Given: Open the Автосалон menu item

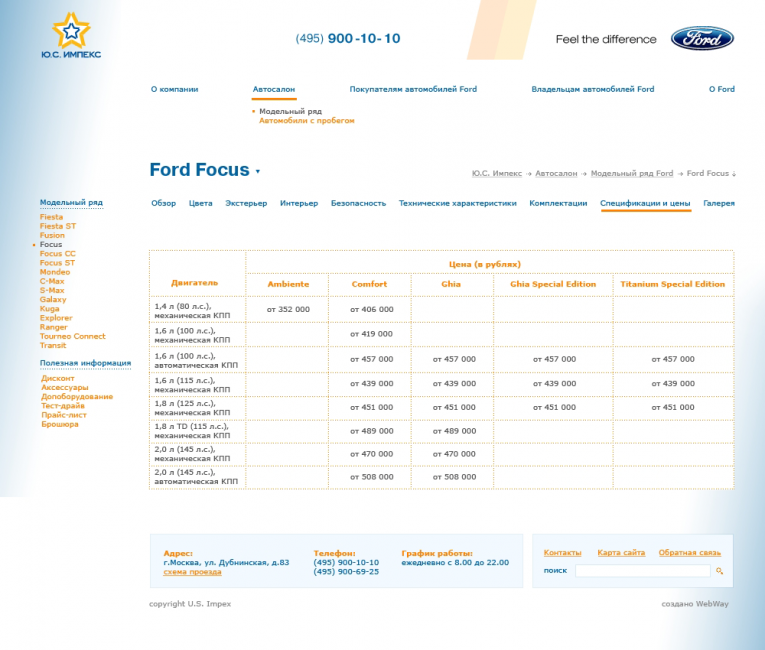Looking at the screenshot, I should (x=274, y=89).
